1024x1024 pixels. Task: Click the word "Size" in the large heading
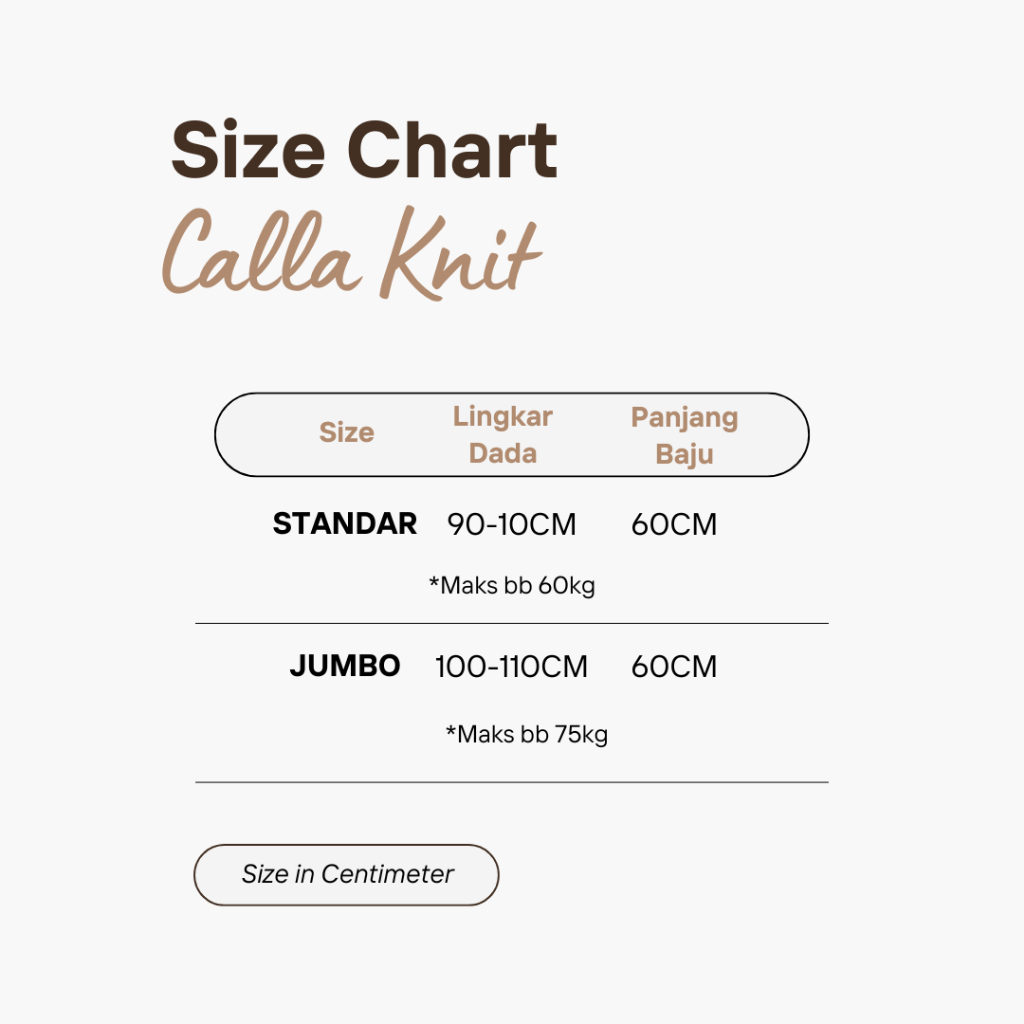pos(248,152)
